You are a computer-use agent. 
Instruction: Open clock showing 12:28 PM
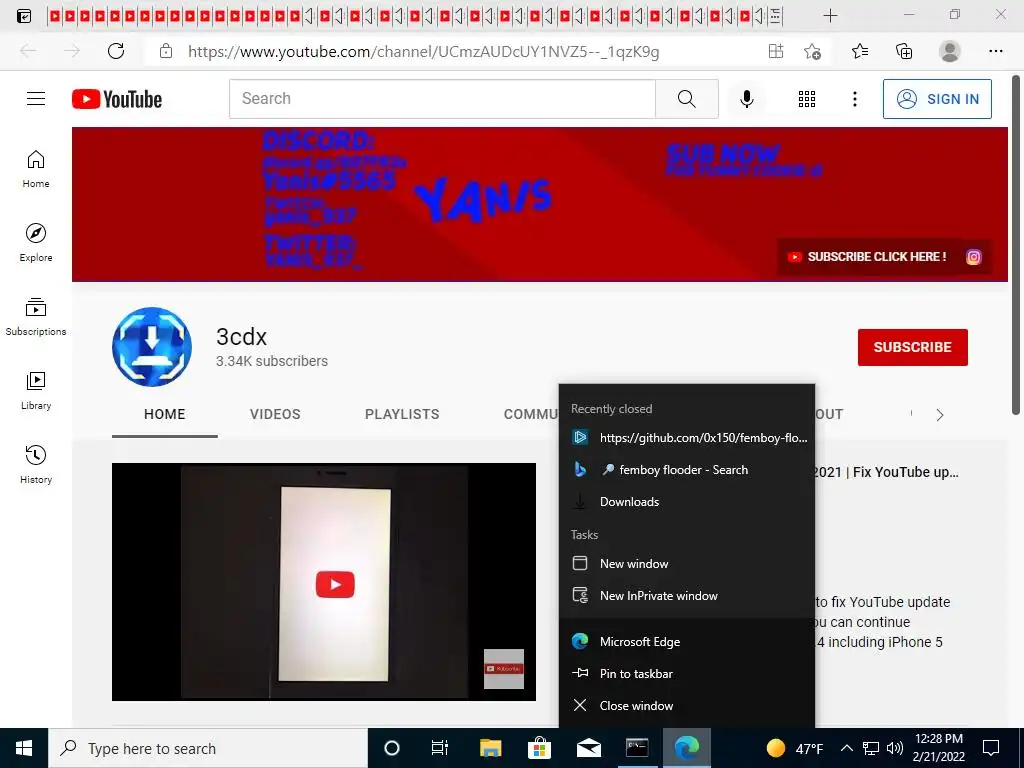click(x=938, y=748)
